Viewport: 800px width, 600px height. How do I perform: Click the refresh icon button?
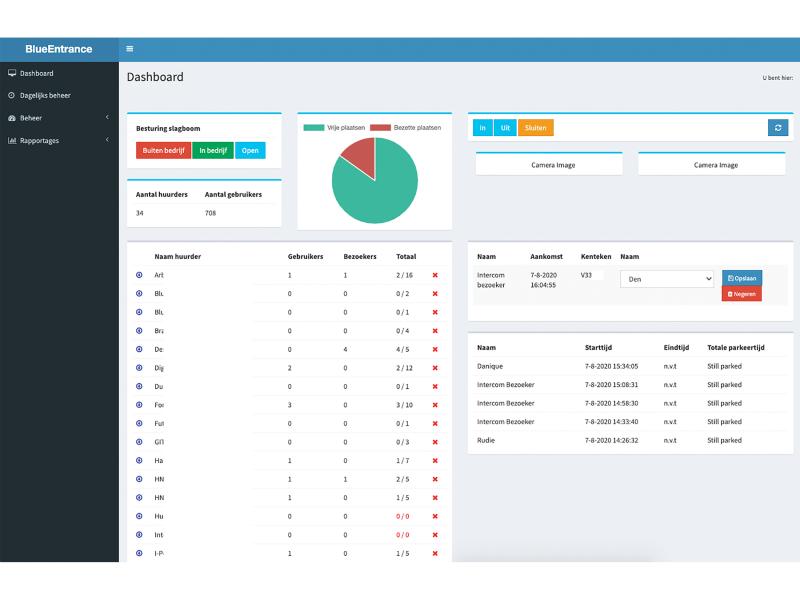[x=778, y=128]
